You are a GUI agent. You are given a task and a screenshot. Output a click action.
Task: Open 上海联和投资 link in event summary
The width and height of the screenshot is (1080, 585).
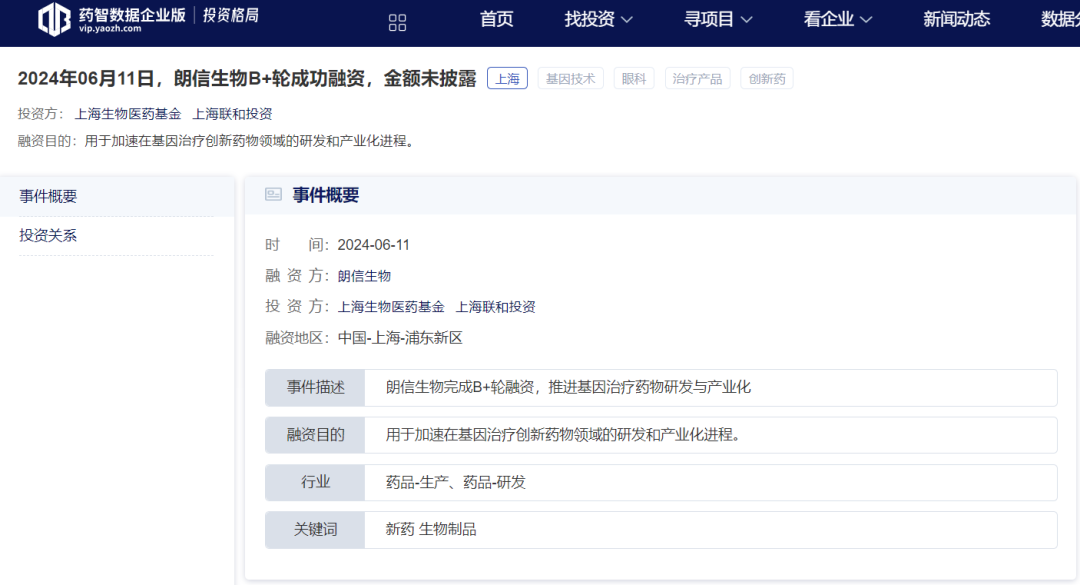click(495, 307)
